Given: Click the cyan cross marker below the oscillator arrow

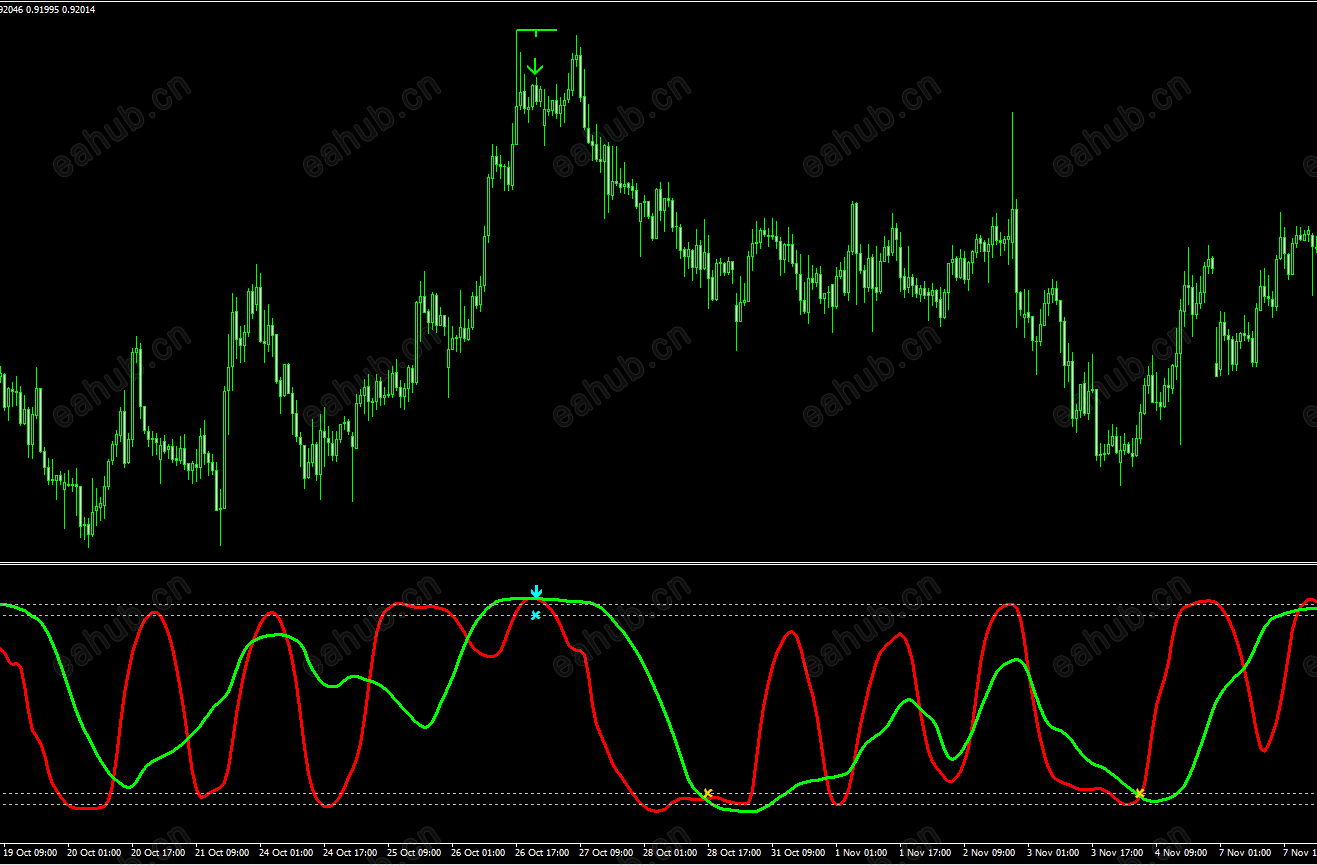Looking at the screenshot, I should click(x=536, y=615).
